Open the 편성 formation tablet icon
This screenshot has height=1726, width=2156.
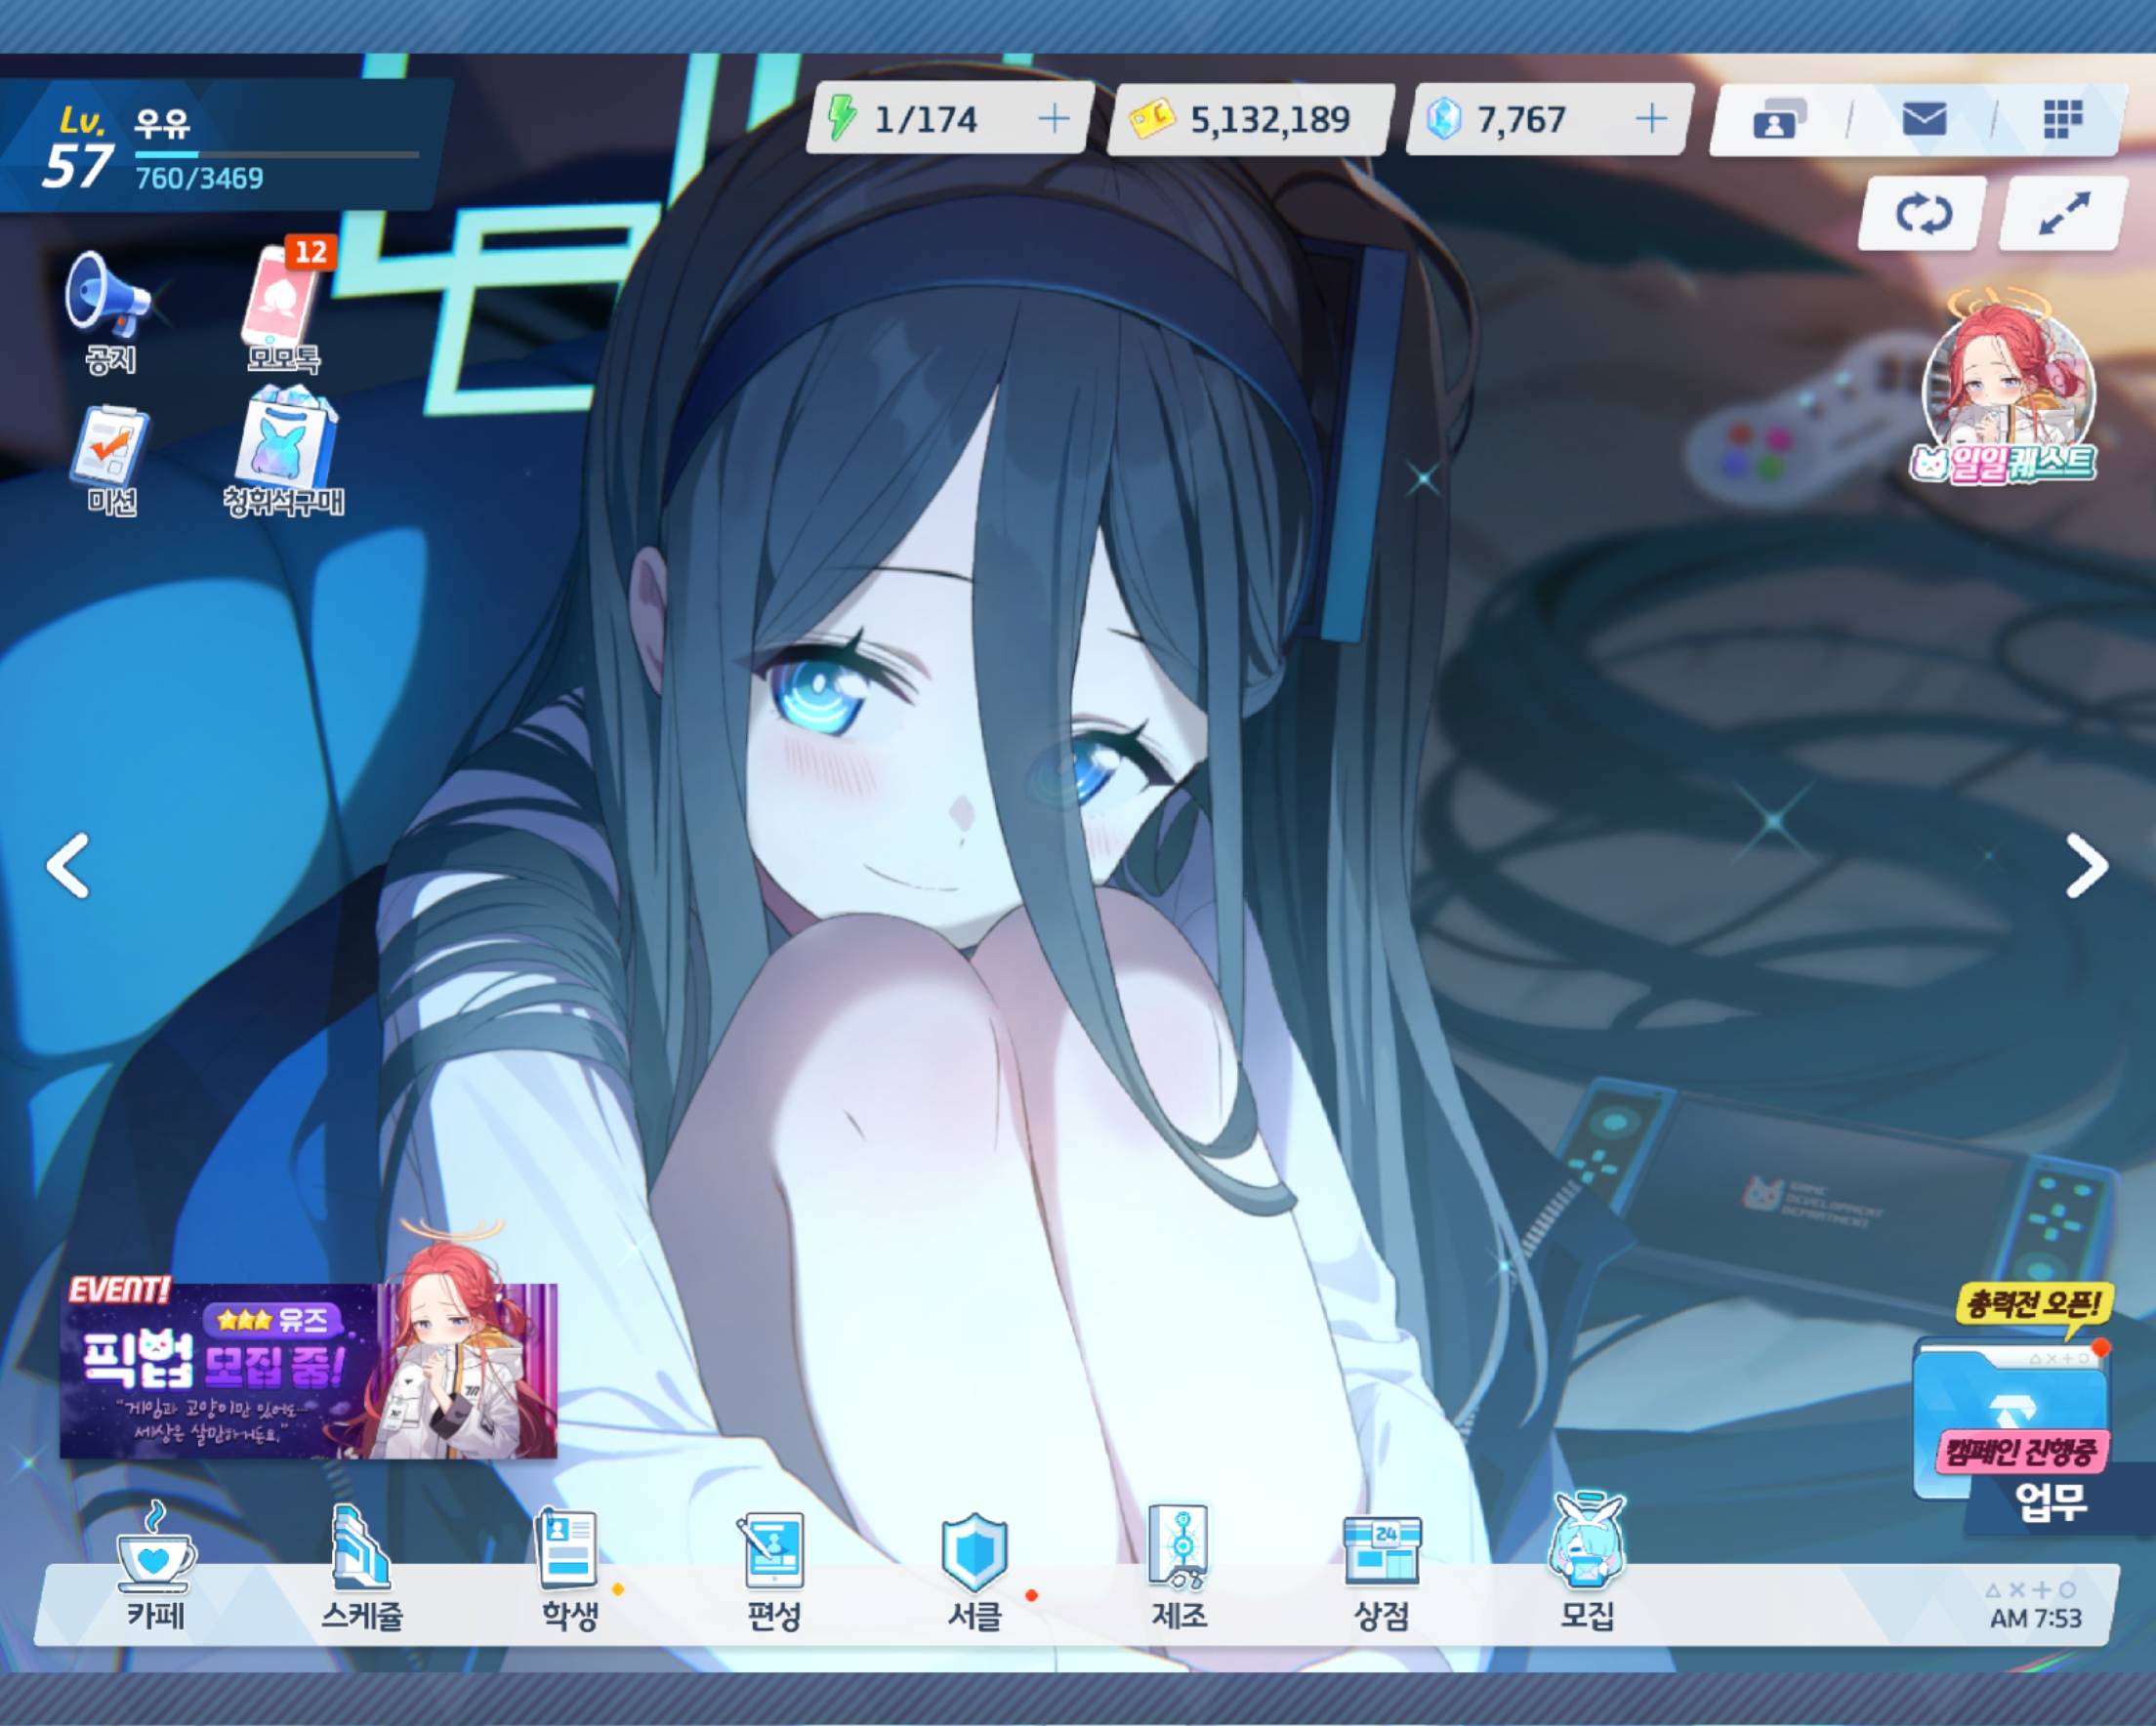[773, 1570]
